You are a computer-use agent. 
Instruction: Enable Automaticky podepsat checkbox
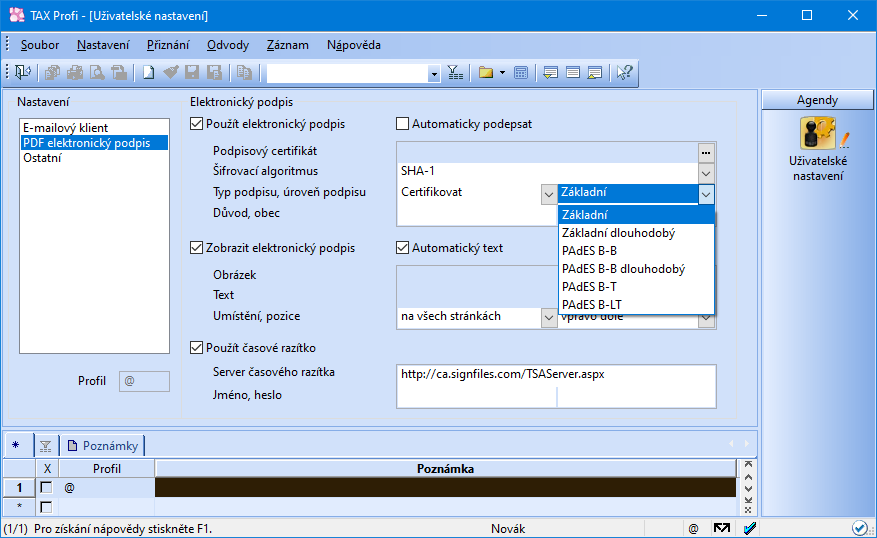pyautogui.click(x=402, y=124)
